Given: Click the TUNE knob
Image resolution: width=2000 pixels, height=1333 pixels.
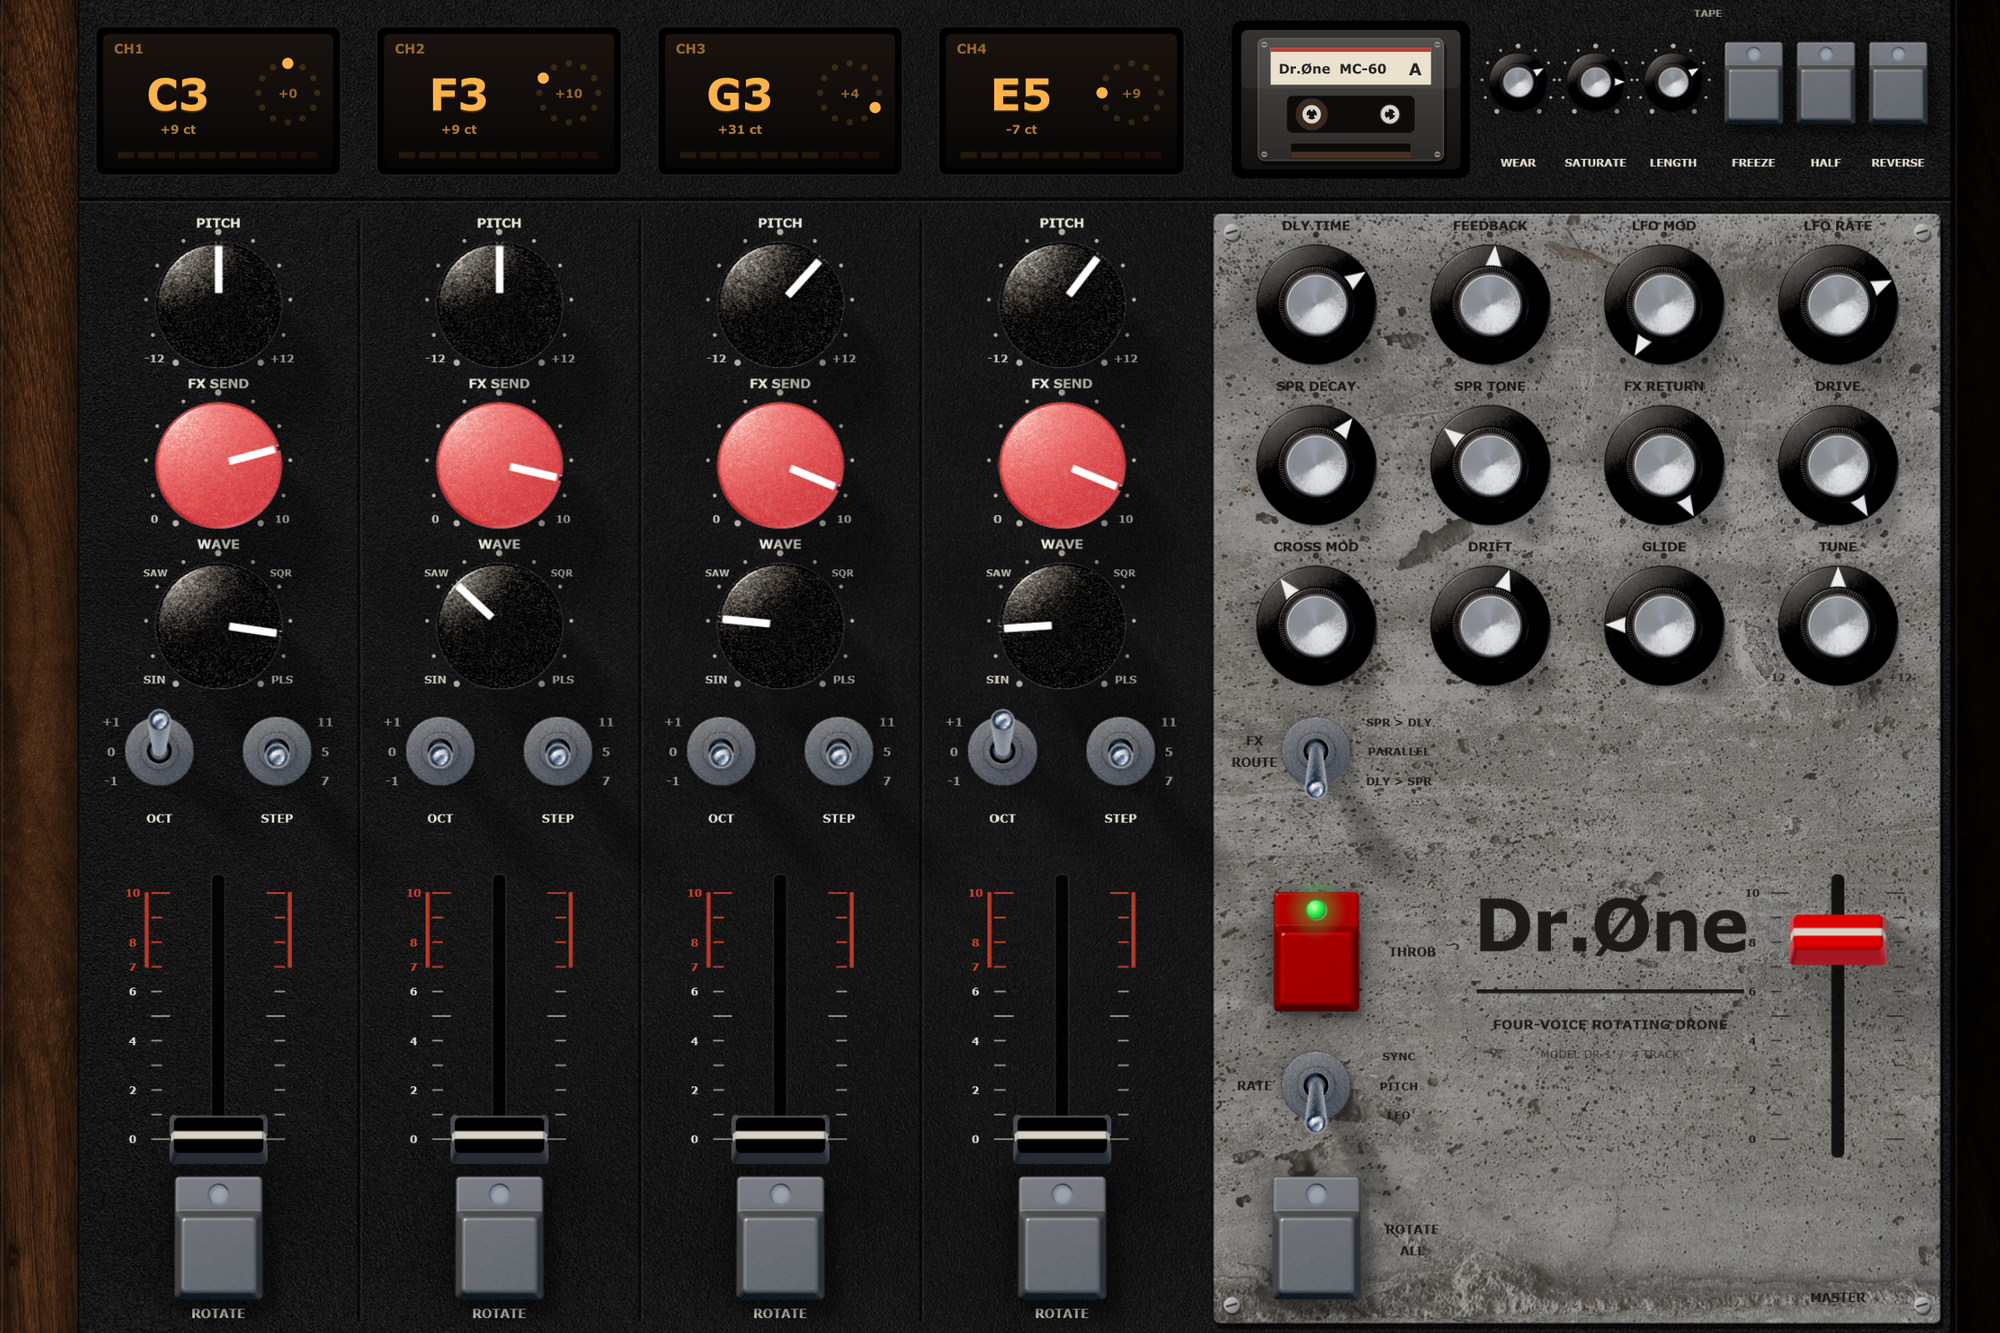Looking at the screenshot, I should point(1838,626).
